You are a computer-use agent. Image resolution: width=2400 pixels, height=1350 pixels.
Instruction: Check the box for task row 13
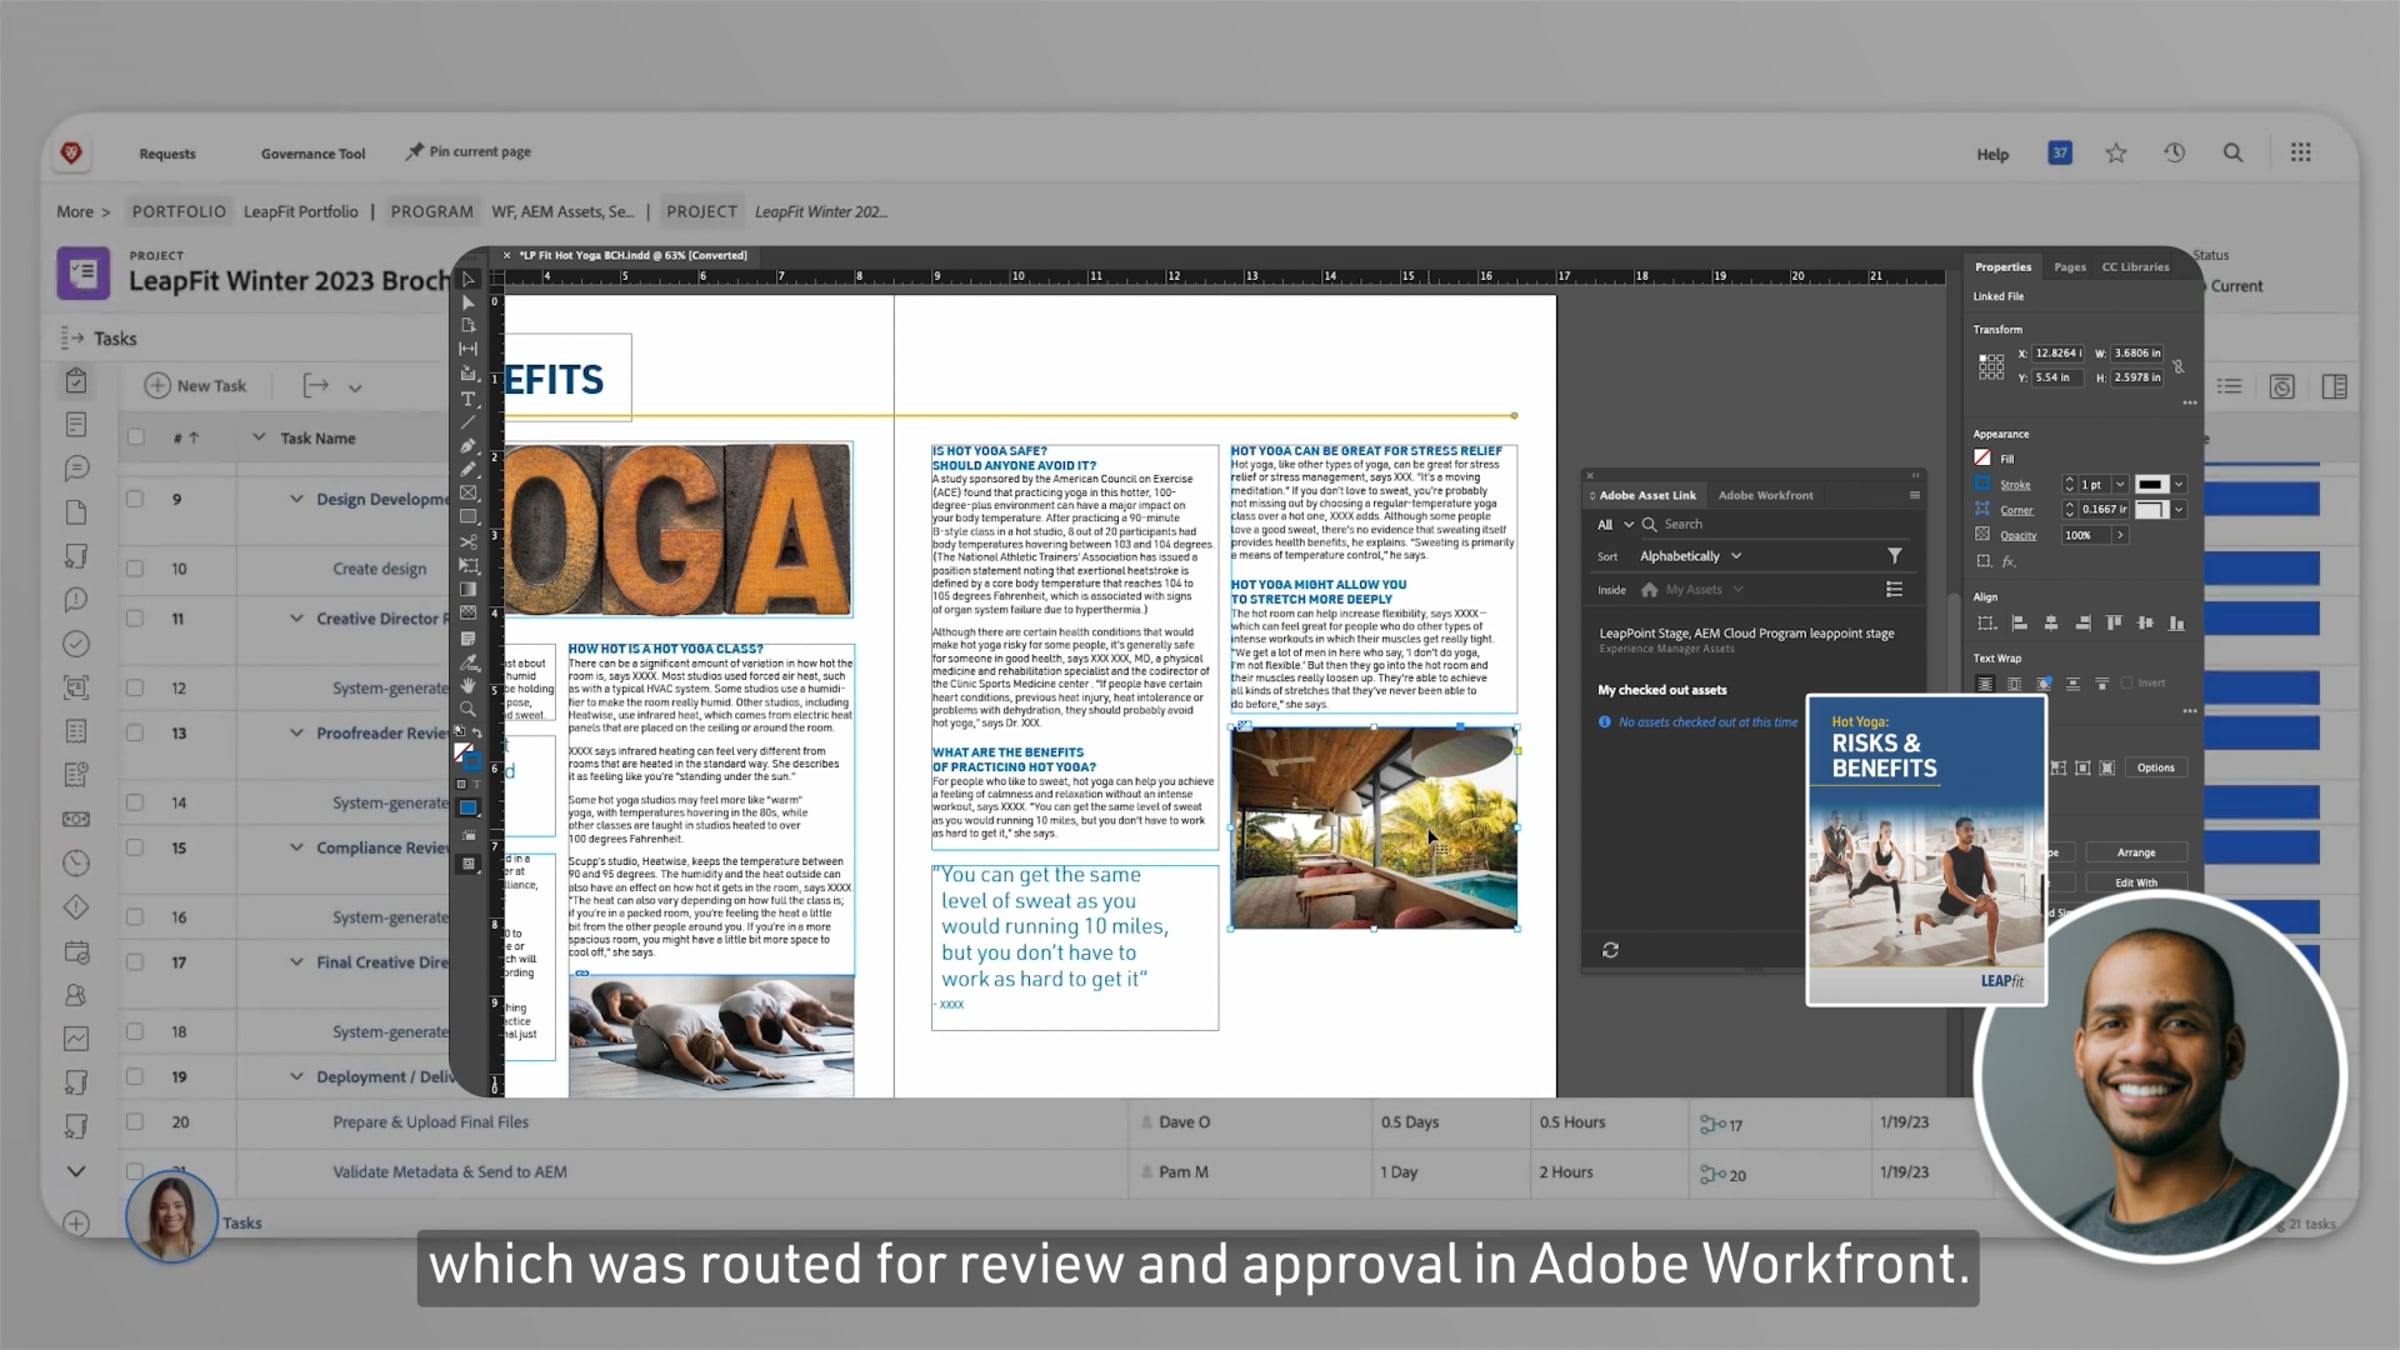135,733
